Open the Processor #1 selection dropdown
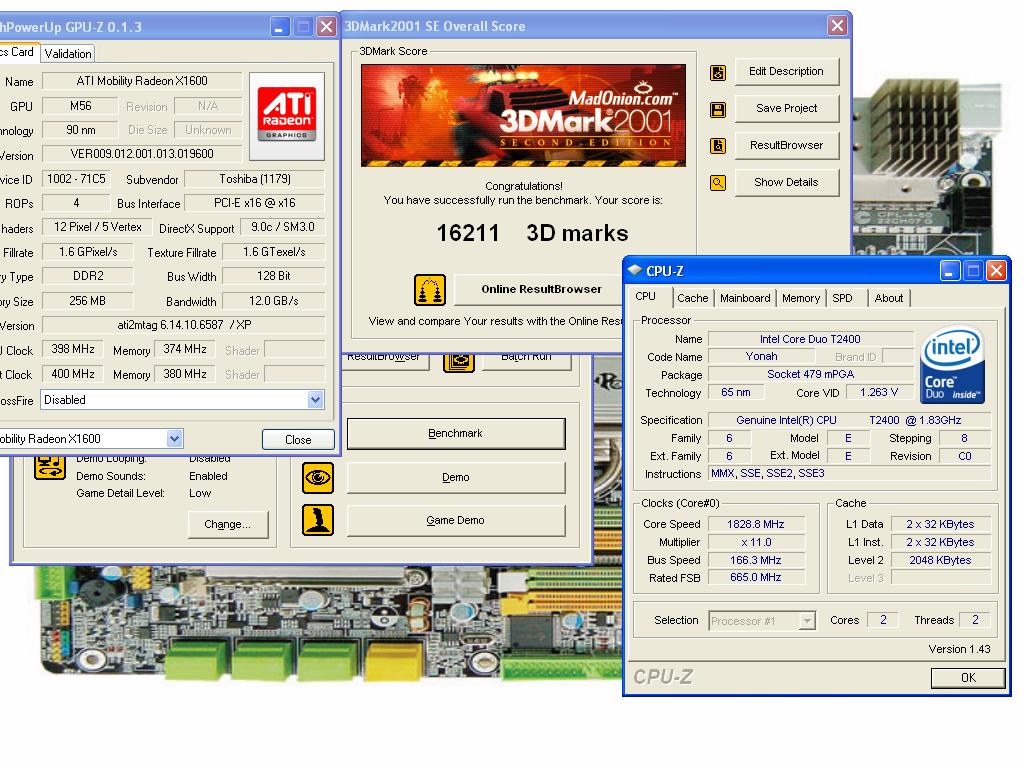1024x768 pixels. coord(807,620)
